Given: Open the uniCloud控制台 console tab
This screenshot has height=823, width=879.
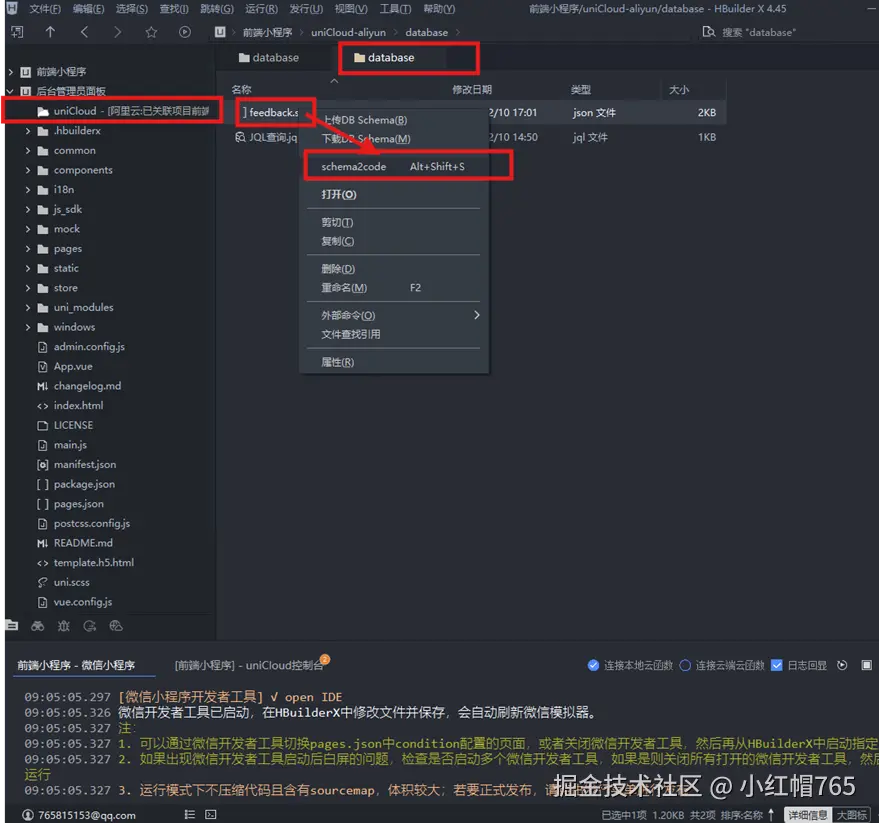Looking at the screenshot, I should point(249,665).
